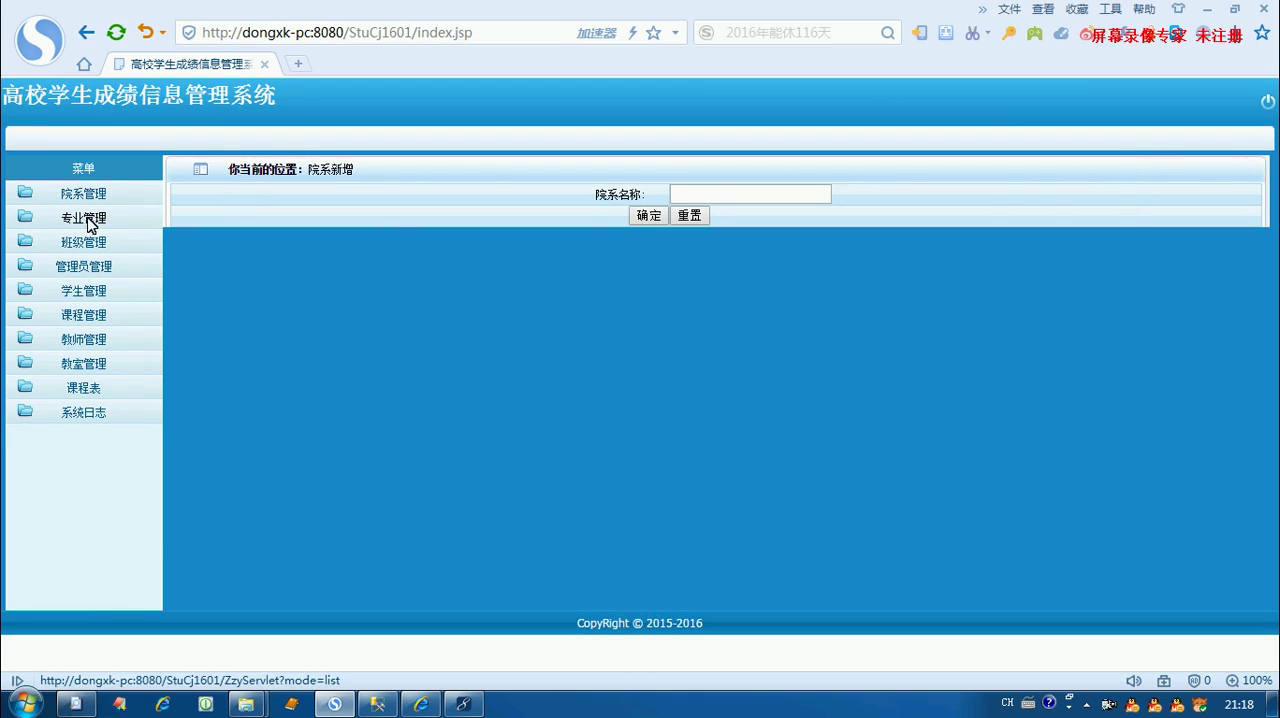This screenshot has width=1280, height=718.
Task: Click the orange undo-closed-tab arrow
Action: tap(146, 32)
